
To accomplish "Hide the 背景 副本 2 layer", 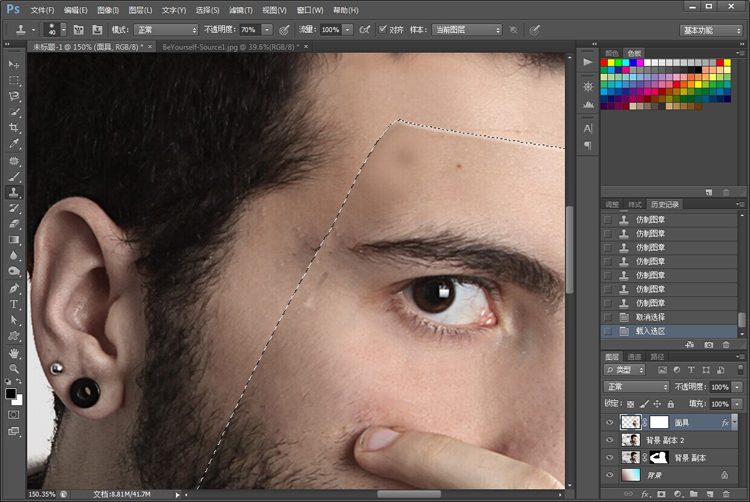I will click(x=609, y=440).
